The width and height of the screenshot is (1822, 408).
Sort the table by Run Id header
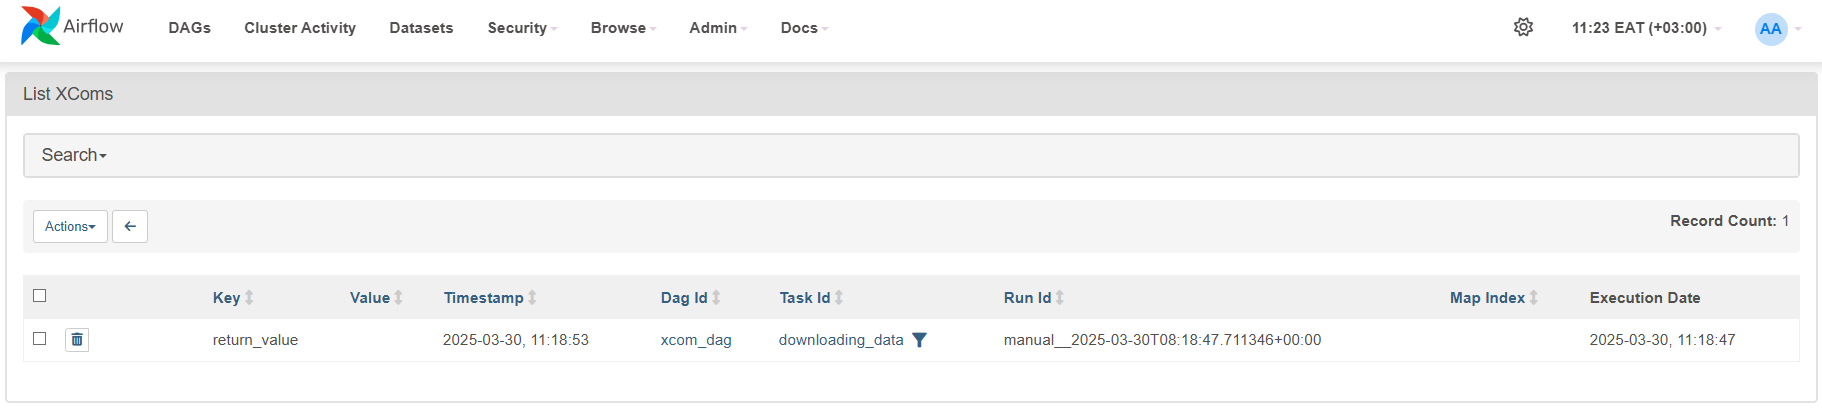[x=1027, y=298]
